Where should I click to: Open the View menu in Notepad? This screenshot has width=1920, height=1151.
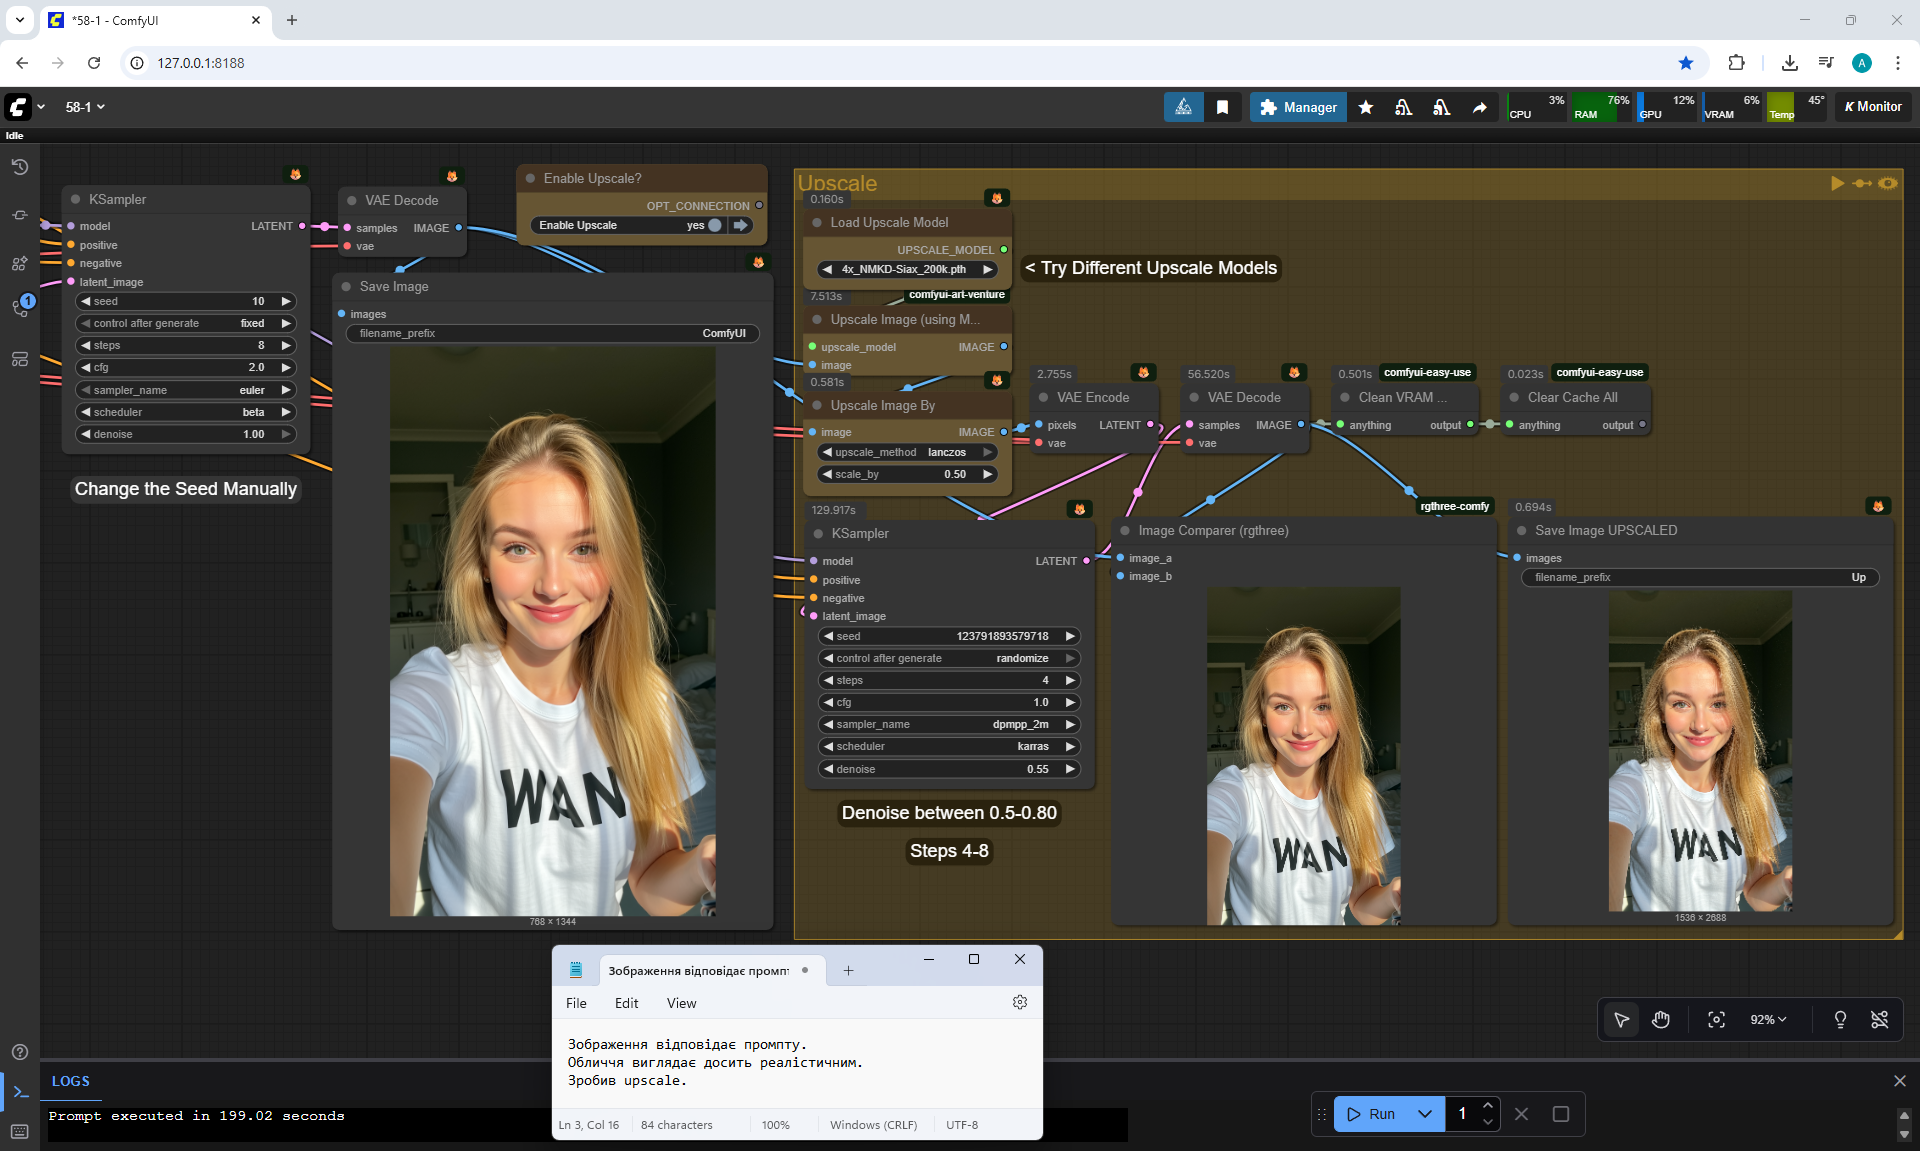coord(681,1003)
